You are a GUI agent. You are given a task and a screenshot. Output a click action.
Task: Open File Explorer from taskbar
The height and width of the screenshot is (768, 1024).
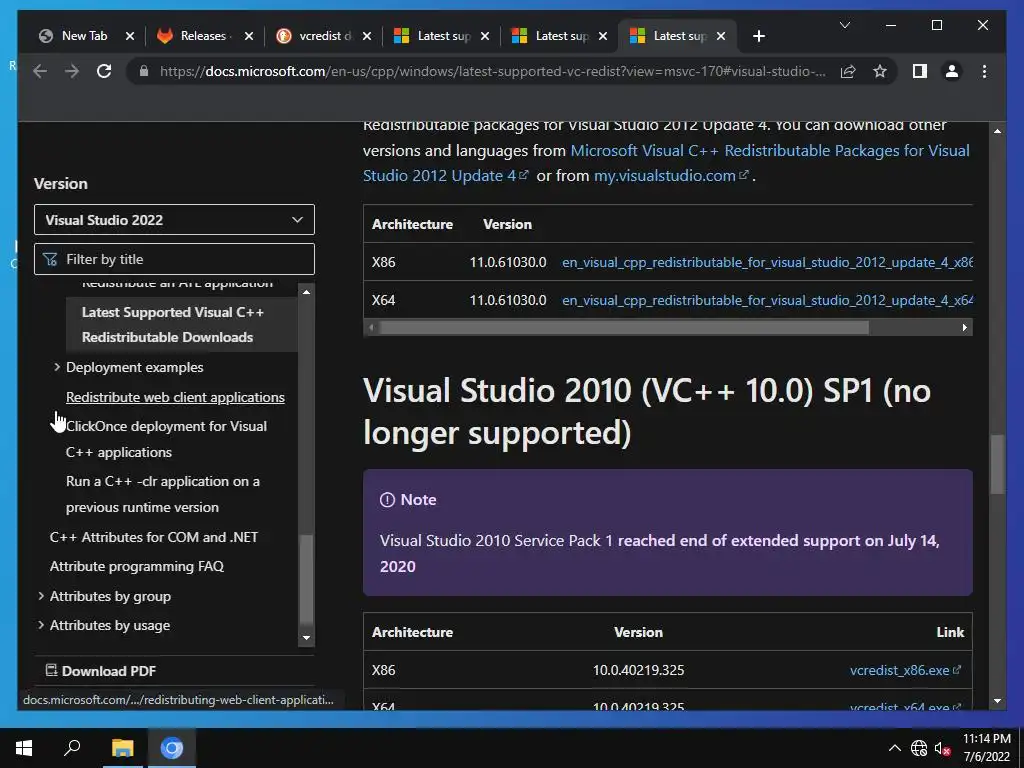[122, 748]
